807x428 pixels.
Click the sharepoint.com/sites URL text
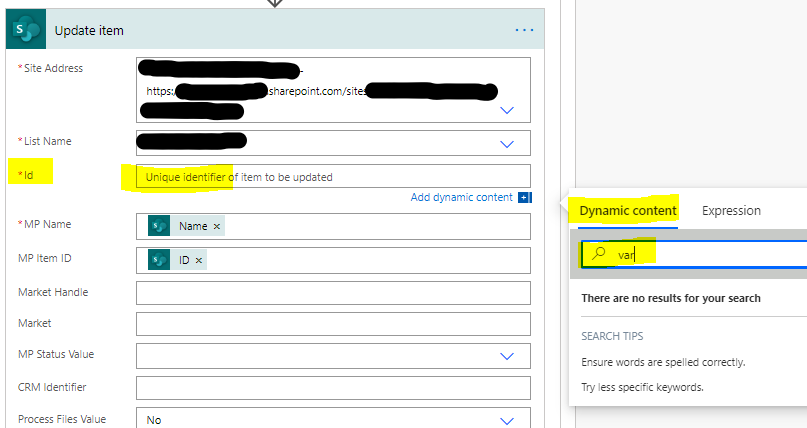point(318,92)
